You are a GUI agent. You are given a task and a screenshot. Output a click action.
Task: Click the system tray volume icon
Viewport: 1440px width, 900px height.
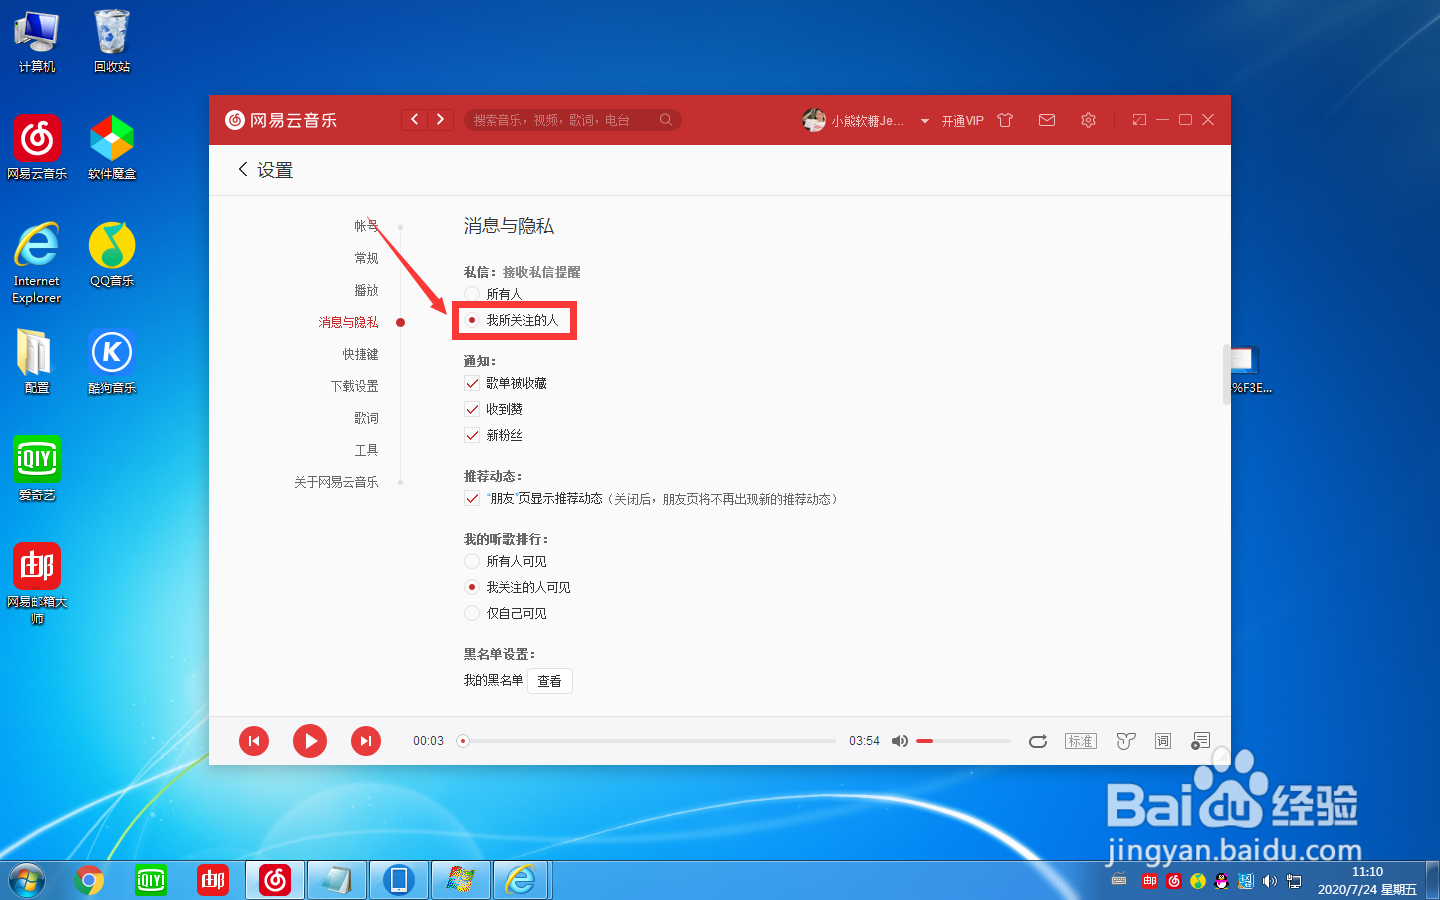tap(1270, 881)
